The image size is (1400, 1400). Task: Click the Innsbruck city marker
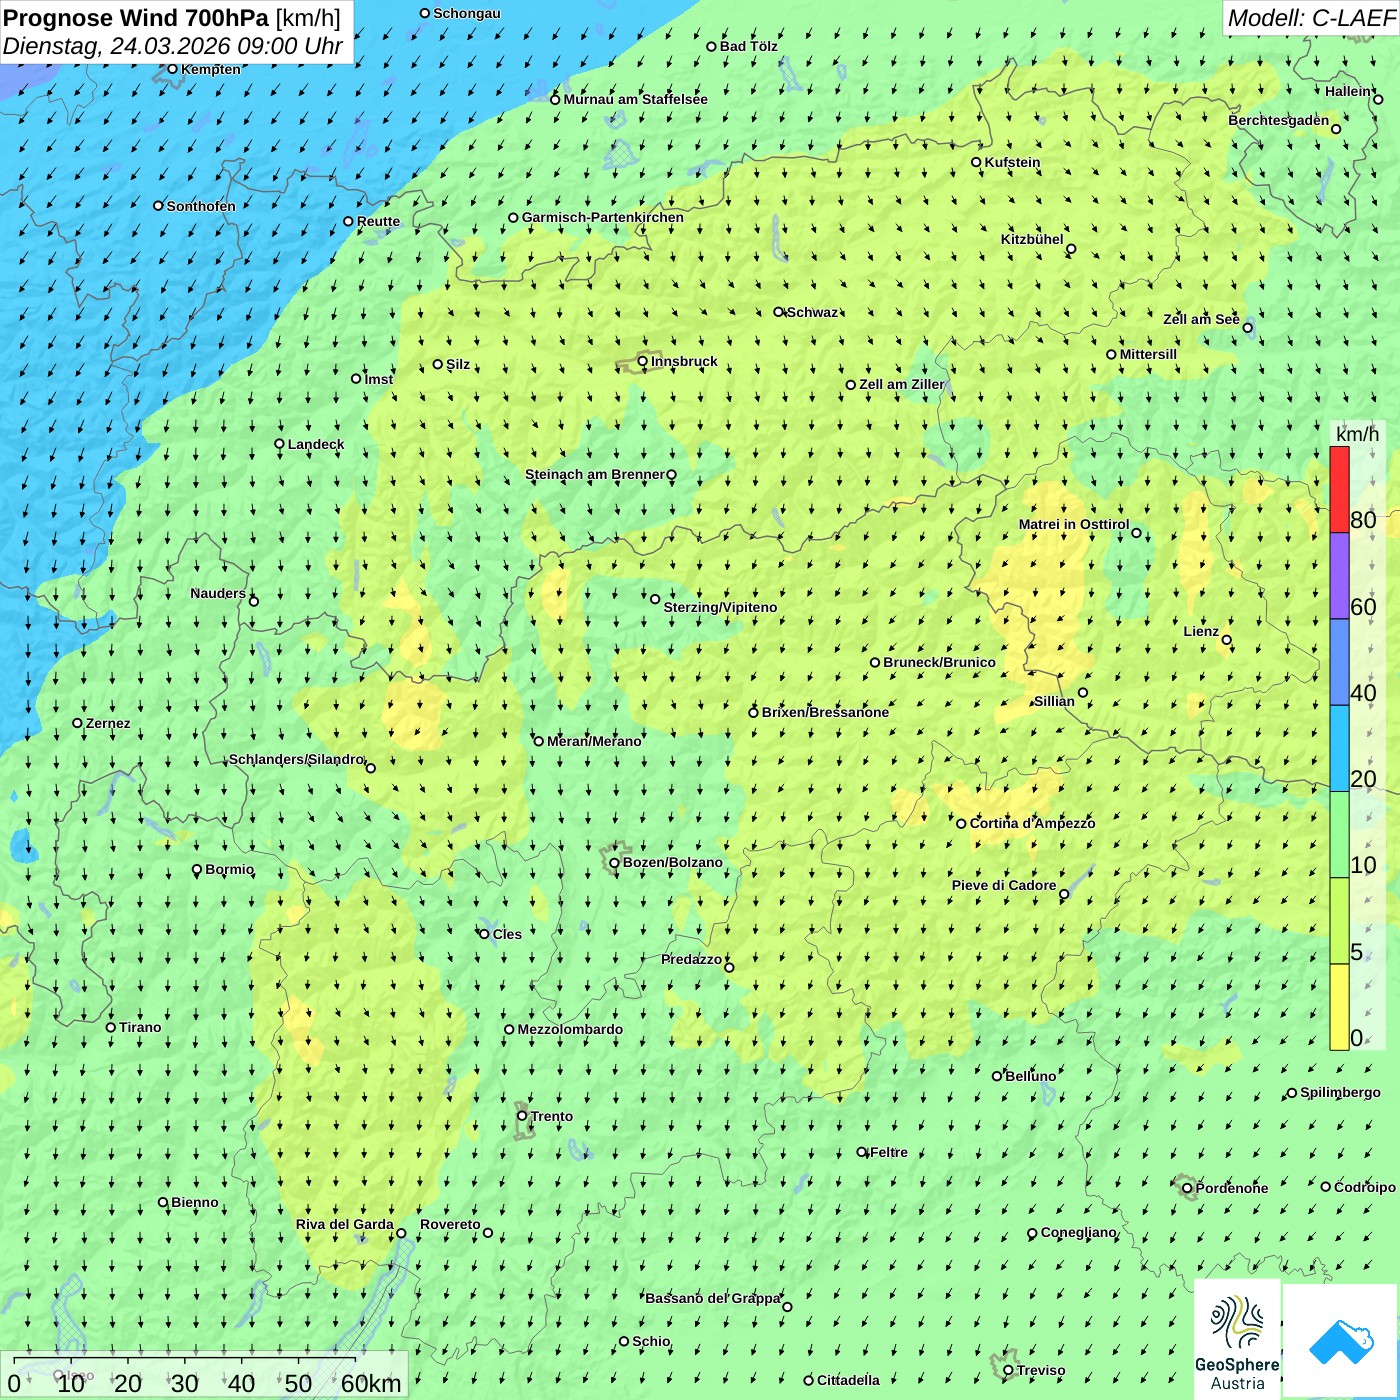coord(643,362)
